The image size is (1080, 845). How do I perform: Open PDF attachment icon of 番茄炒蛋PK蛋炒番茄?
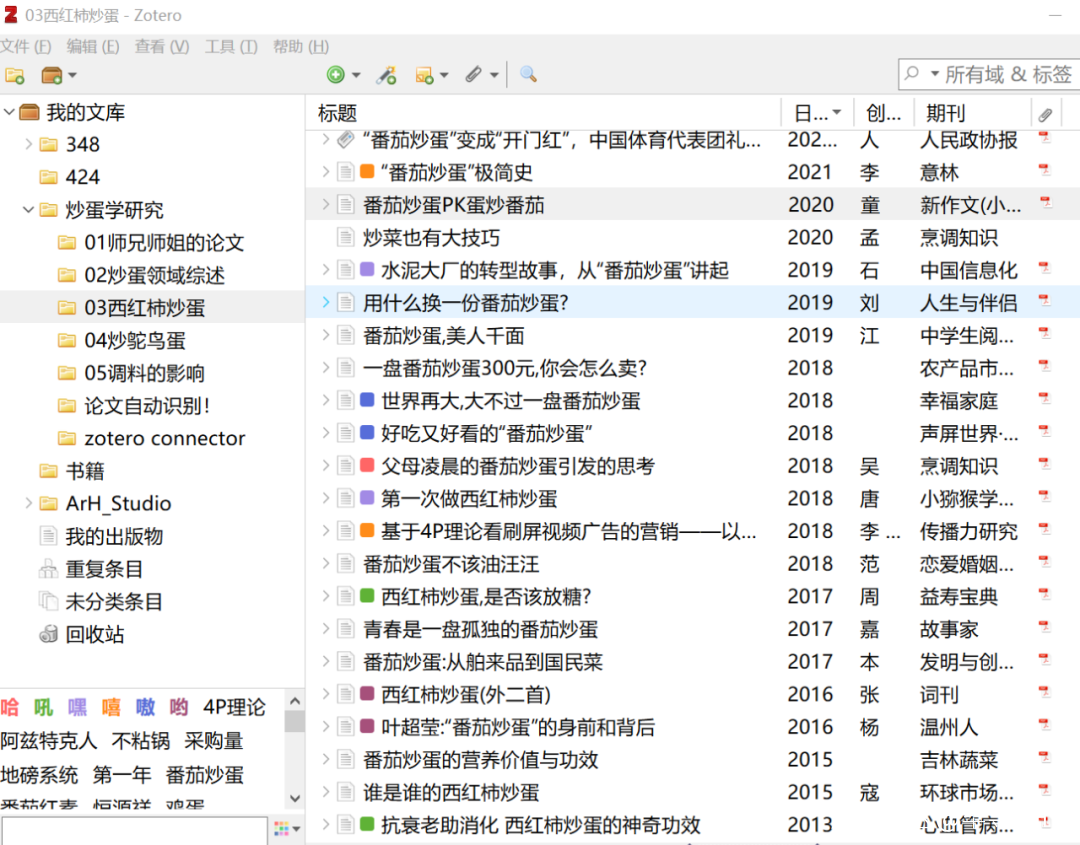tap(1045, 204)
